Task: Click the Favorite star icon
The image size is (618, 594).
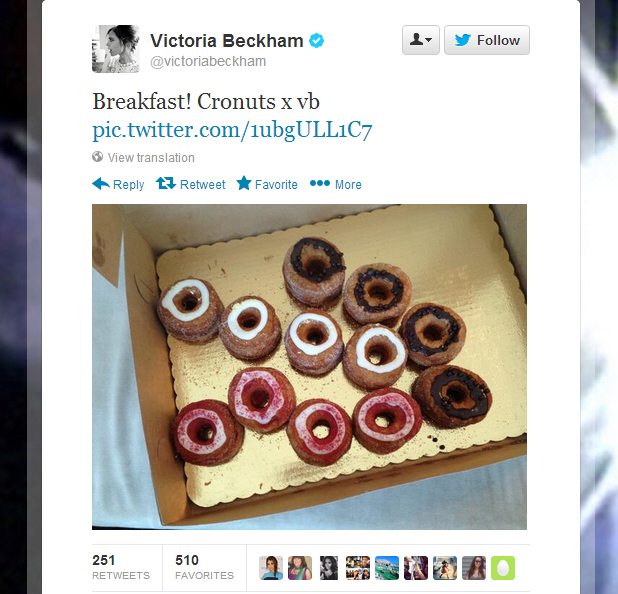Action: point(244,183)
